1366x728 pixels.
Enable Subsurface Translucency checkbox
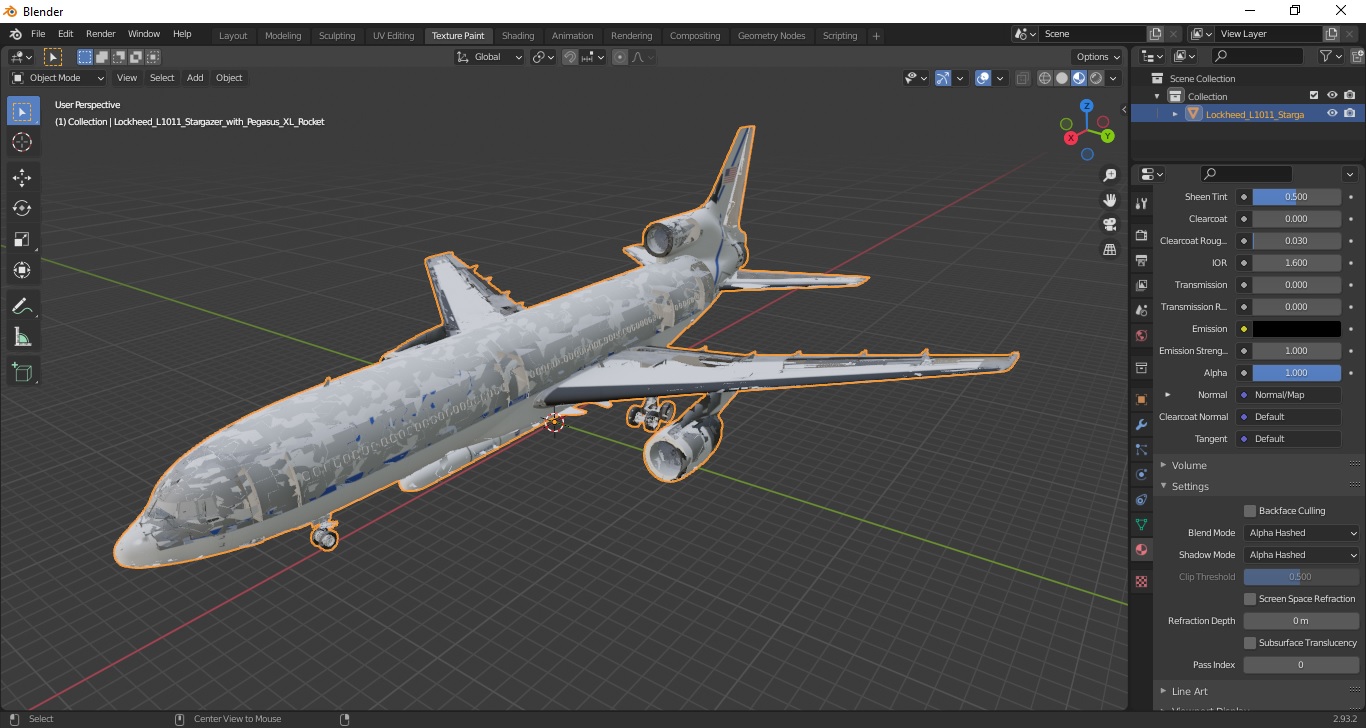pos(1250,643)
